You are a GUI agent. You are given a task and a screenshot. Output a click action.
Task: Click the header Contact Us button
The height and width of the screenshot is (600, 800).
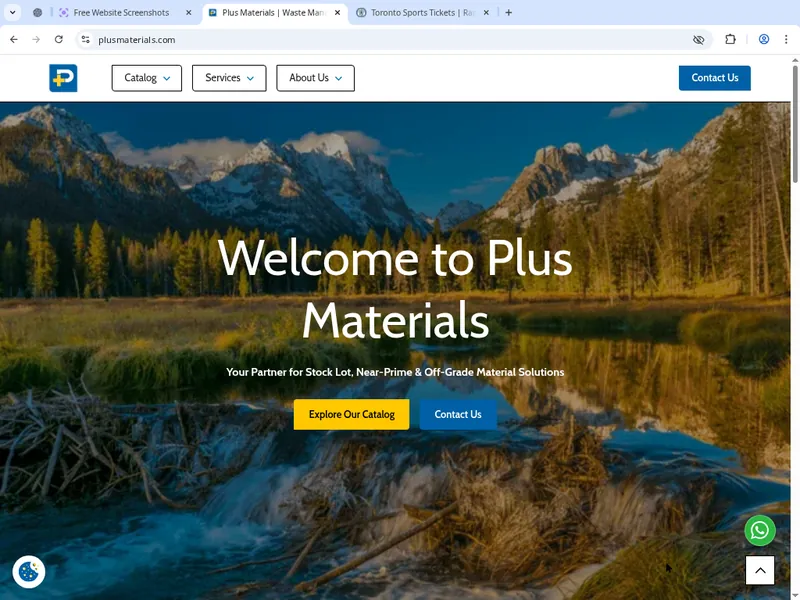[714, 78]
